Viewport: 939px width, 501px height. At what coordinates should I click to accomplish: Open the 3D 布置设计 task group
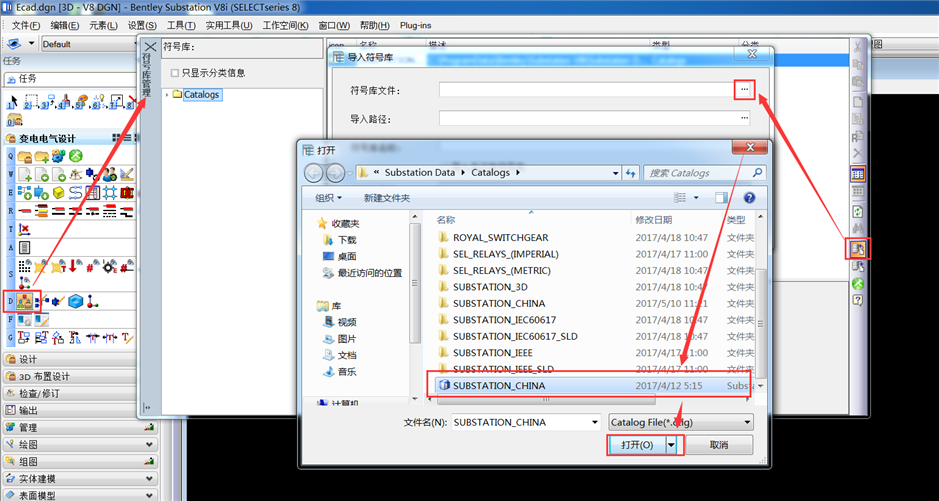tap(80, 376)
